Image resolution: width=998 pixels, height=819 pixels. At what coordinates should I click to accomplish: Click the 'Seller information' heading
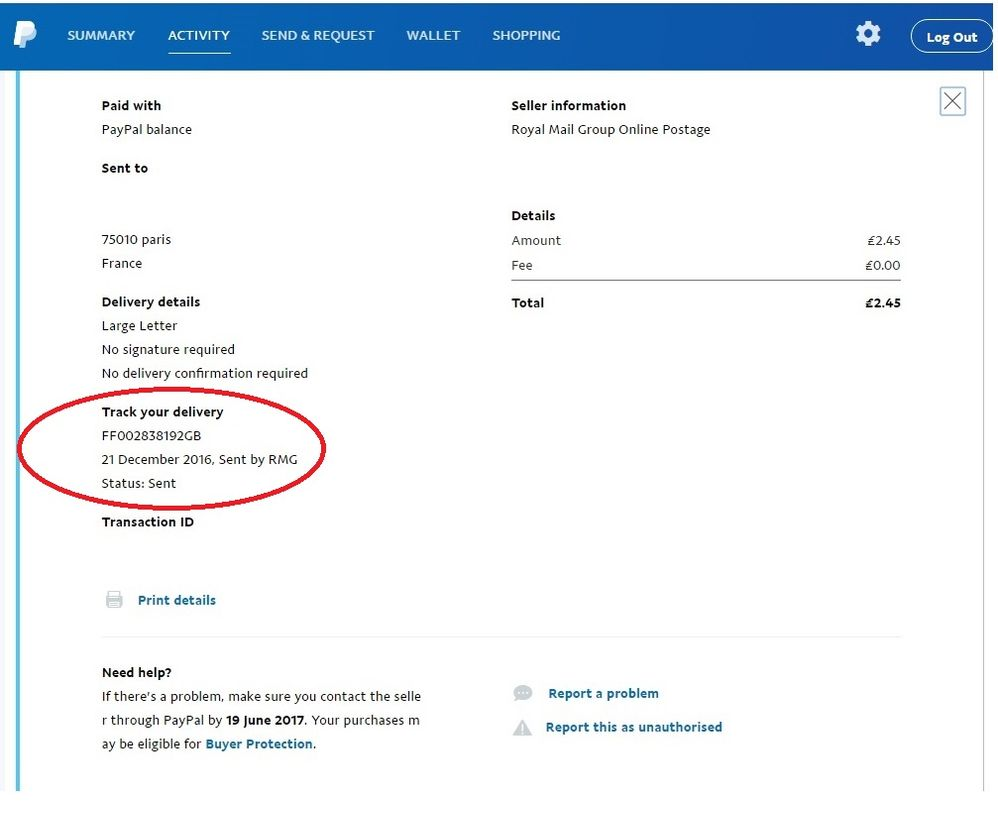568,106
